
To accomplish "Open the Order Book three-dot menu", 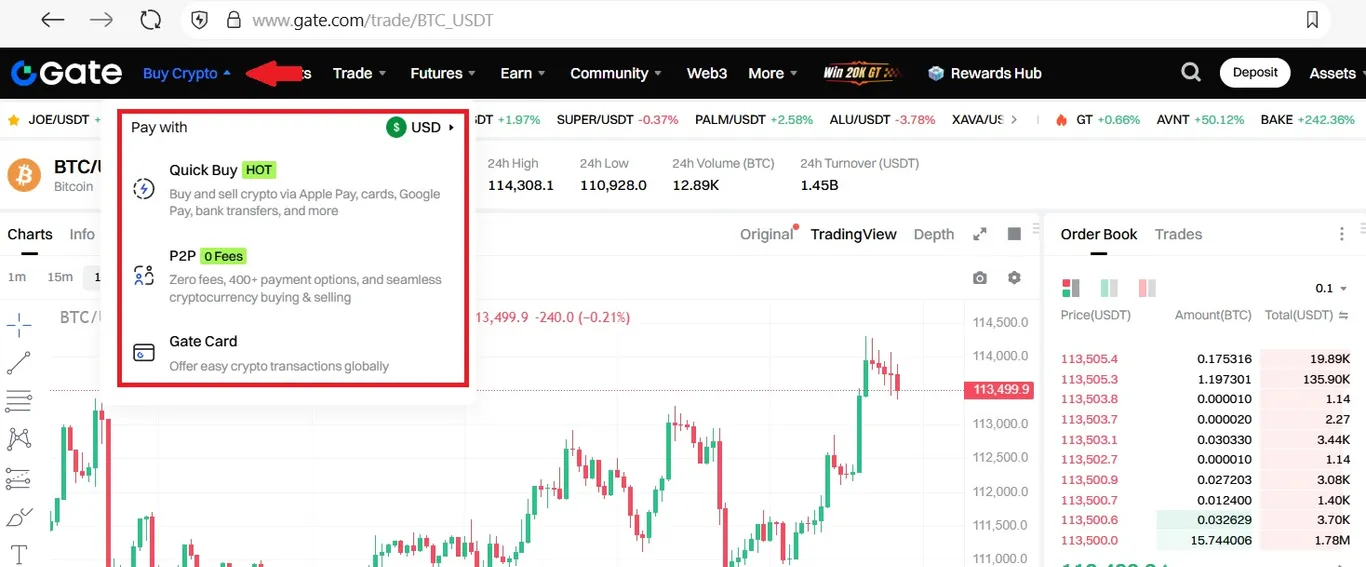I will point(1342,234).
